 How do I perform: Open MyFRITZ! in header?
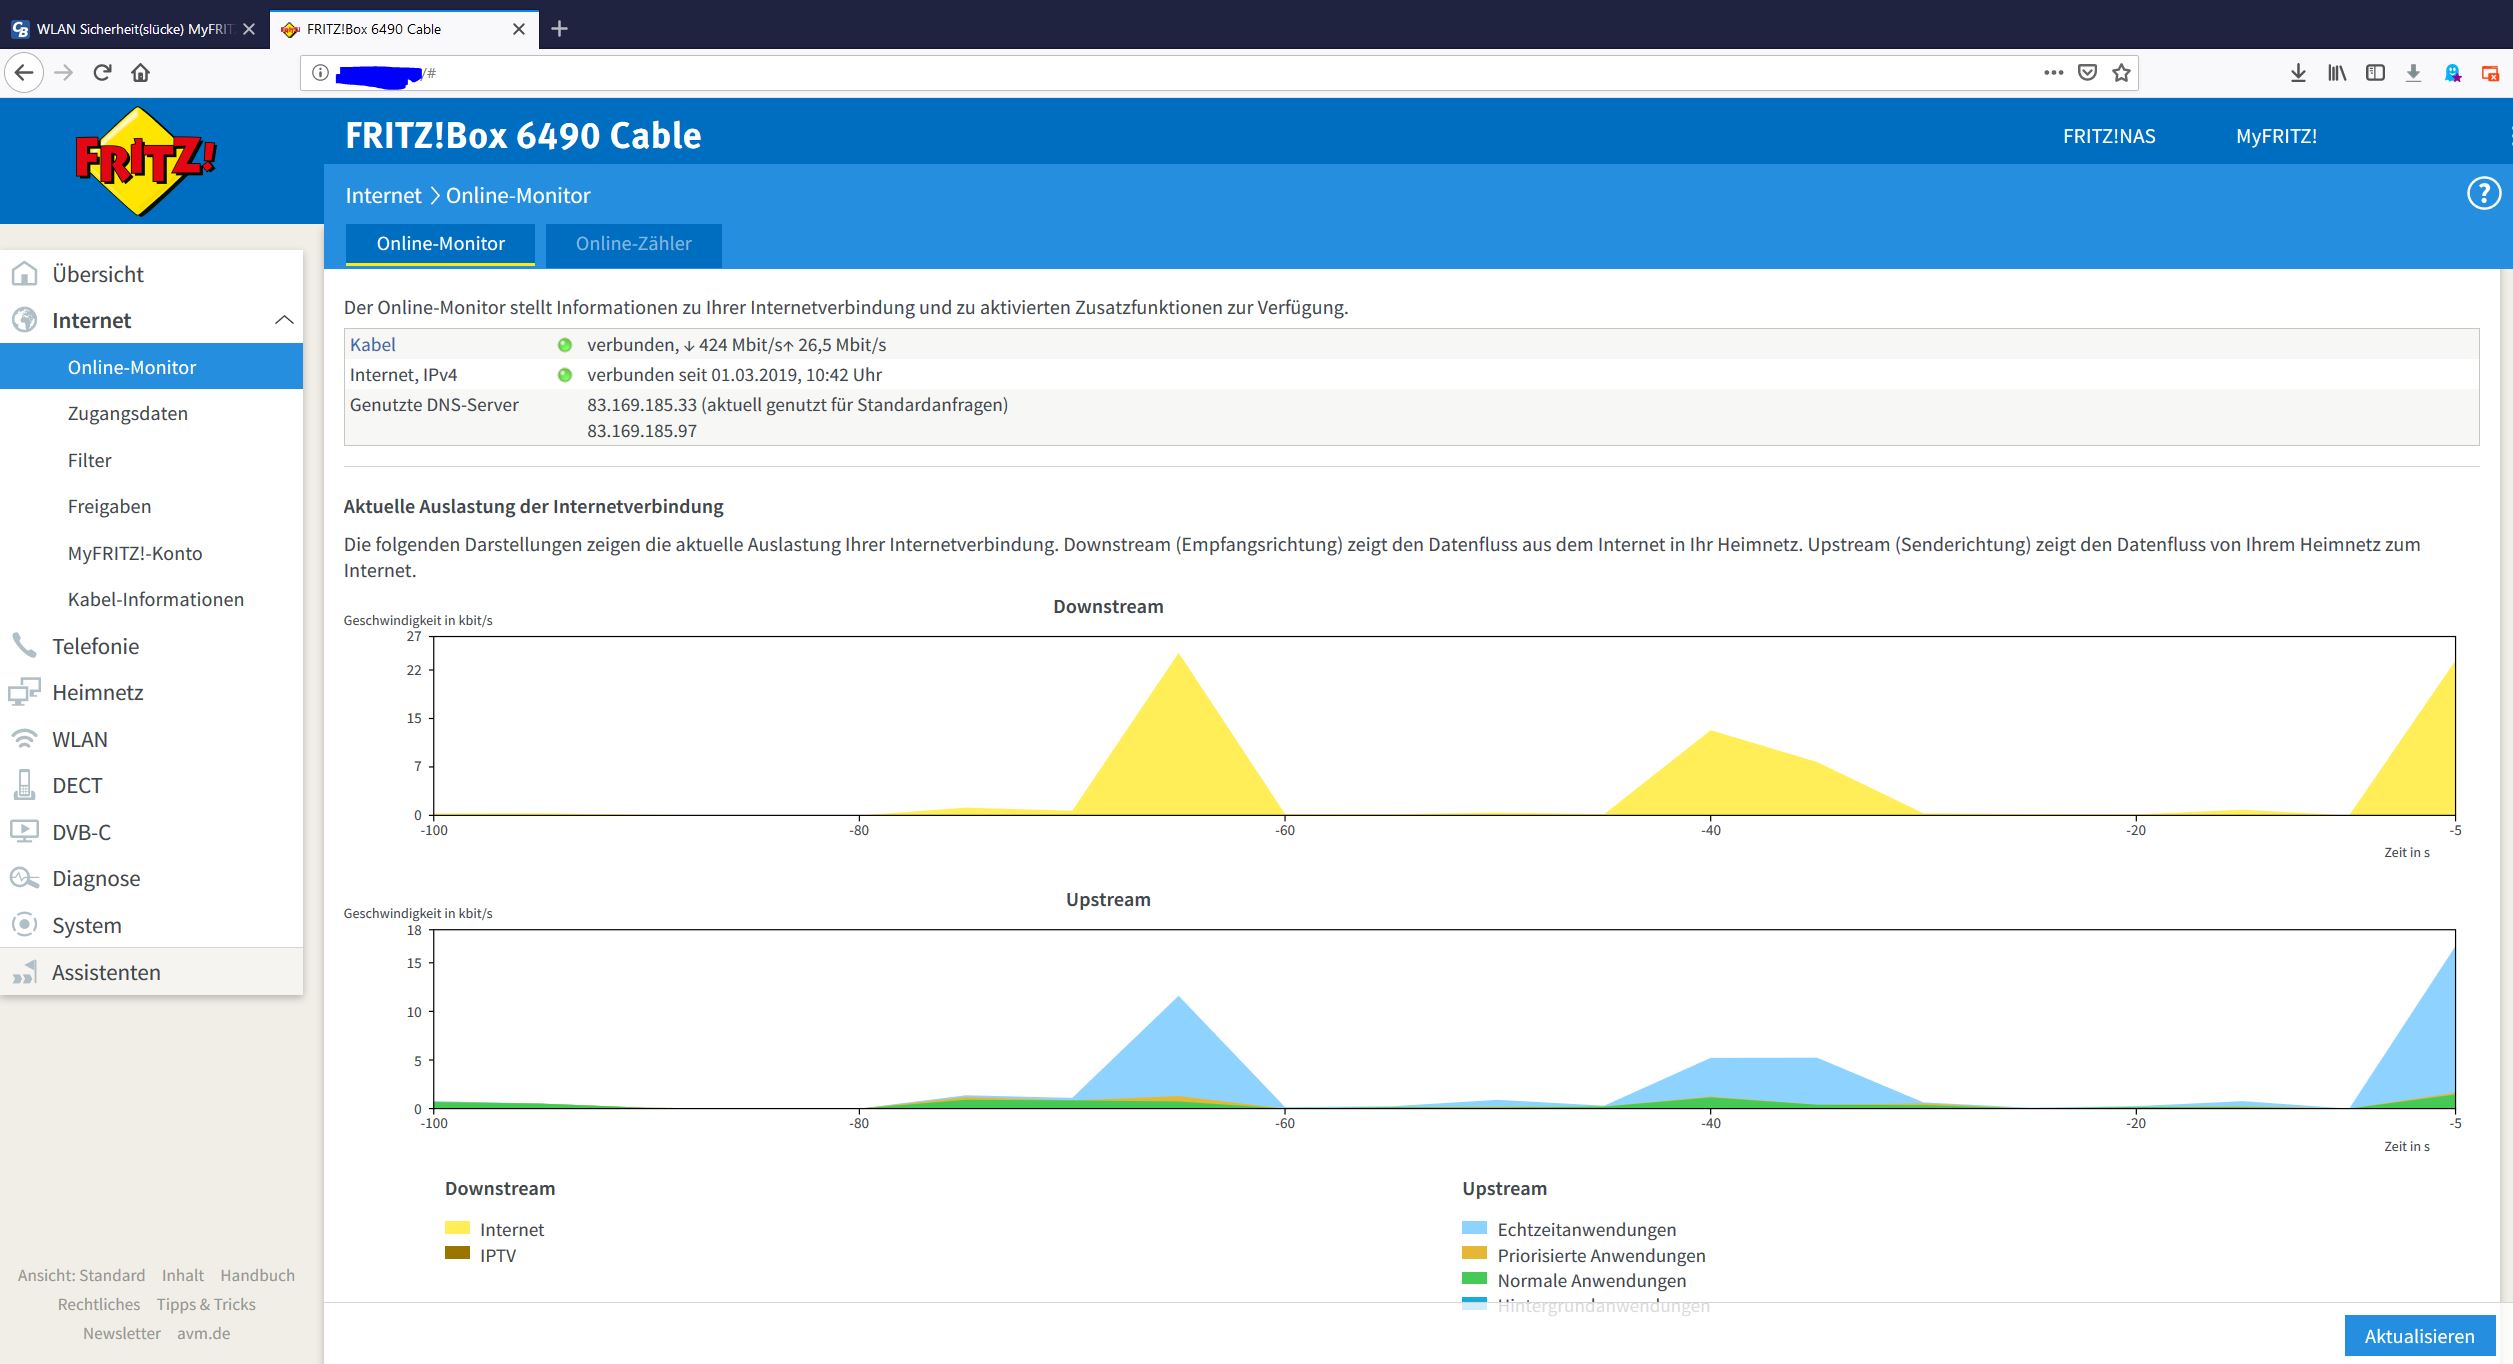click(2276, 136)
